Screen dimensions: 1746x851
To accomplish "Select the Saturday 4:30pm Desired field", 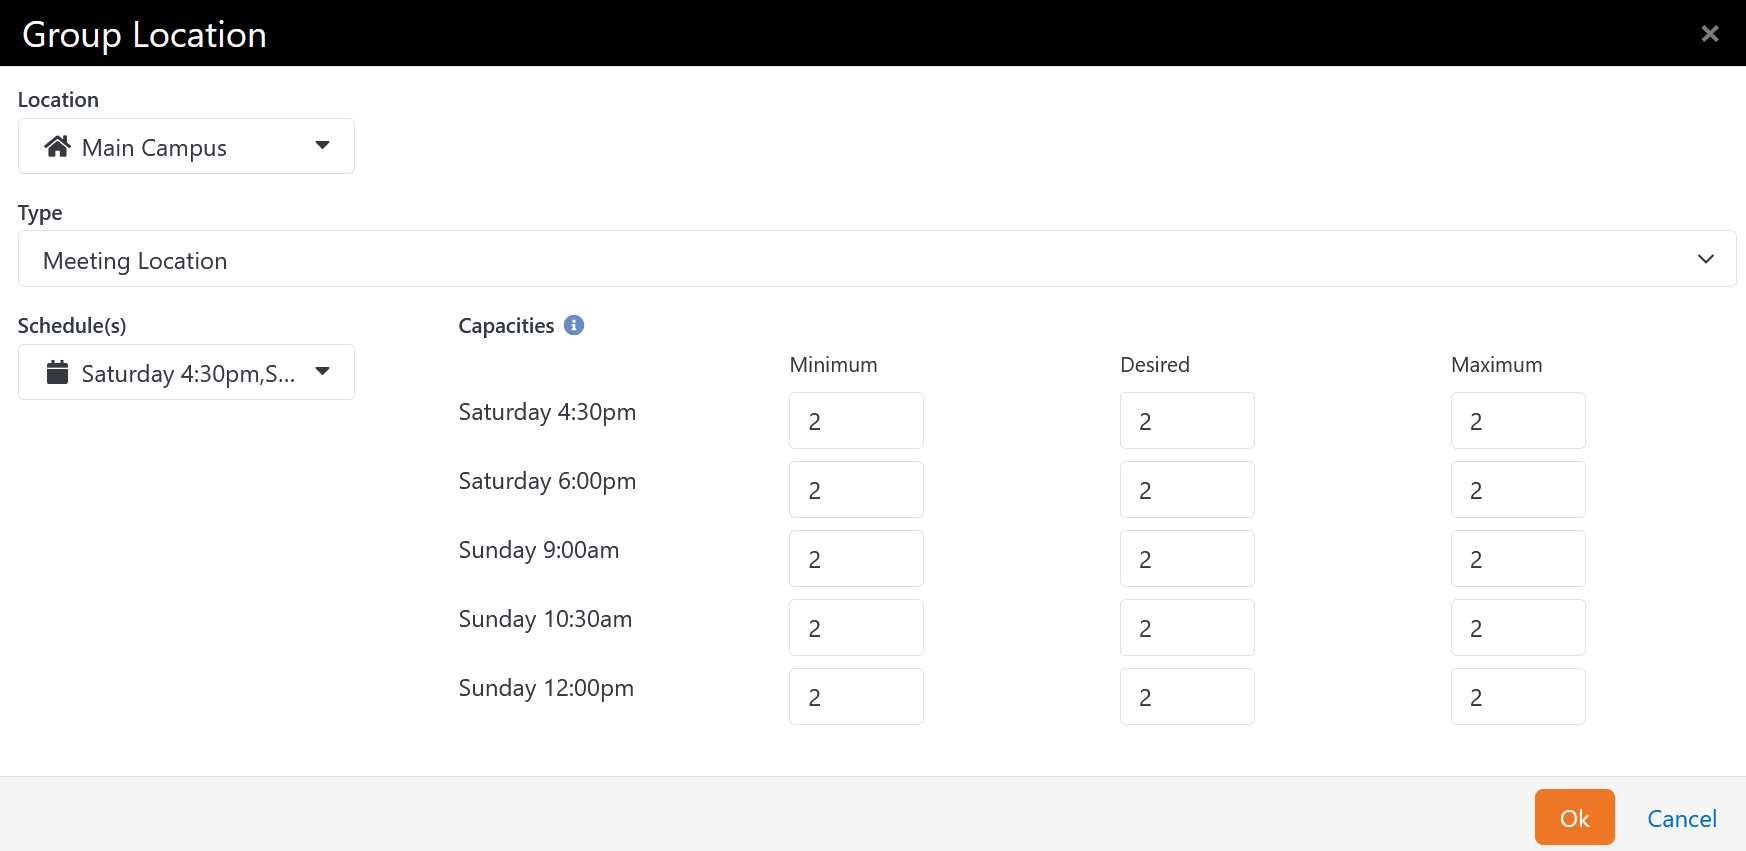I will click(x=1187, y=420).
